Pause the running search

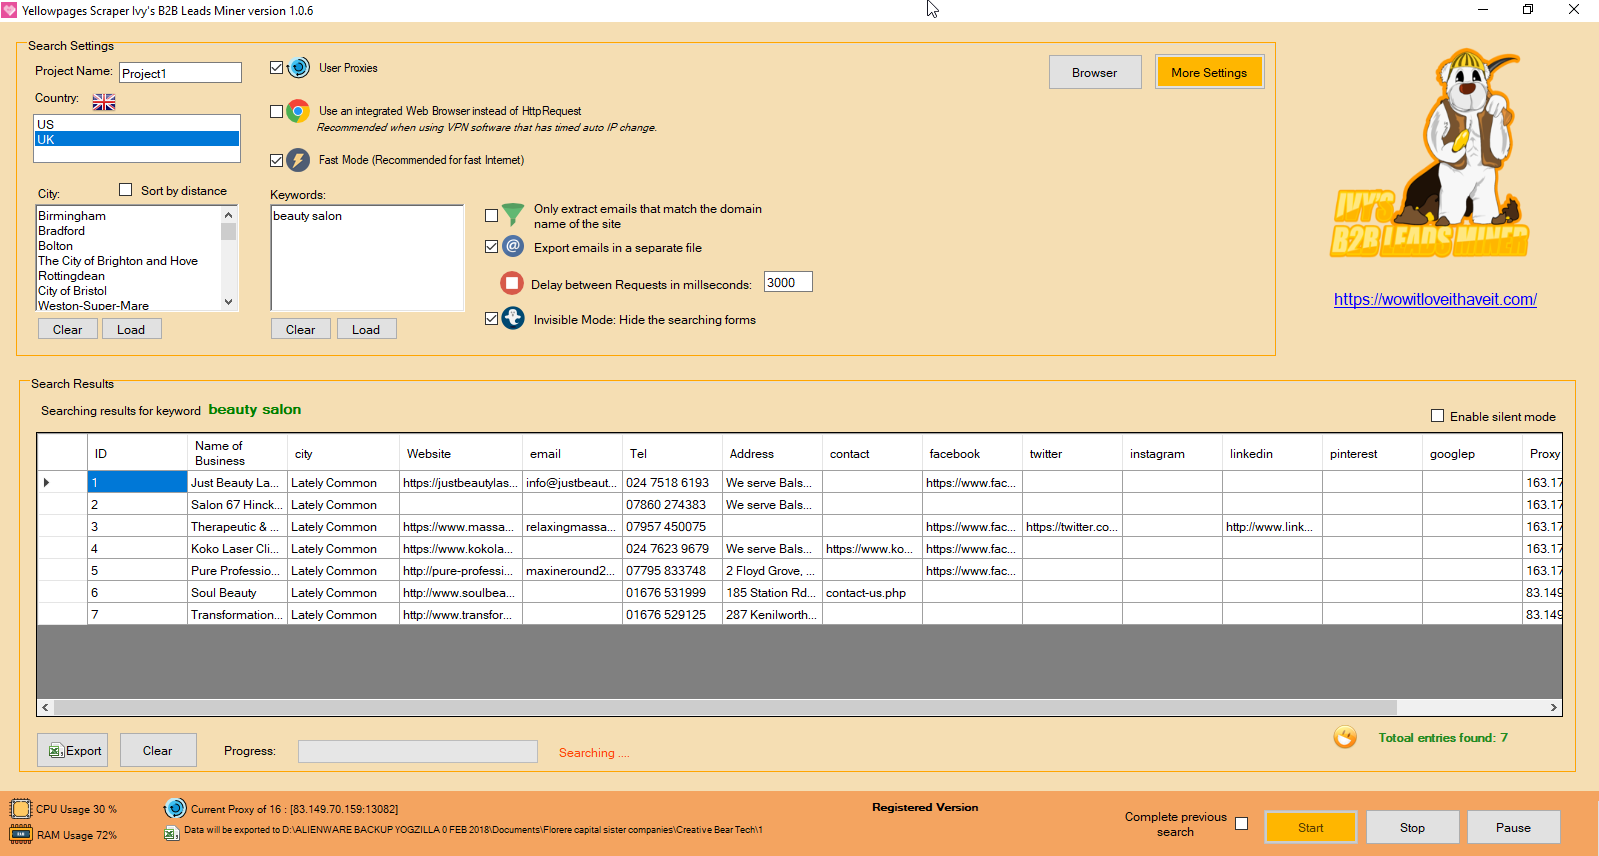(x=1513, y=827)
